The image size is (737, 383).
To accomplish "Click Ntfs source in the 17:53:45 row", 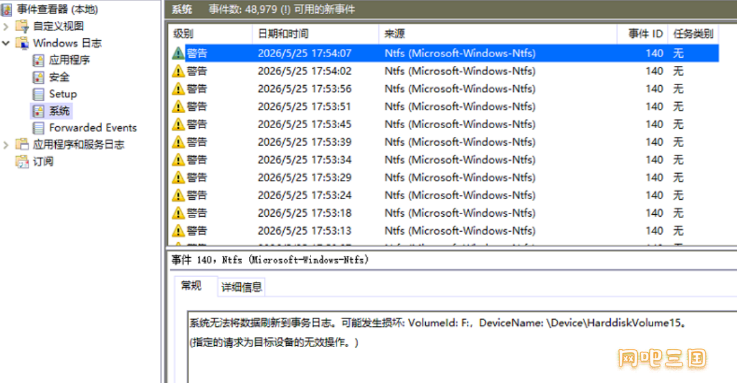I will (x=460, y=125).
